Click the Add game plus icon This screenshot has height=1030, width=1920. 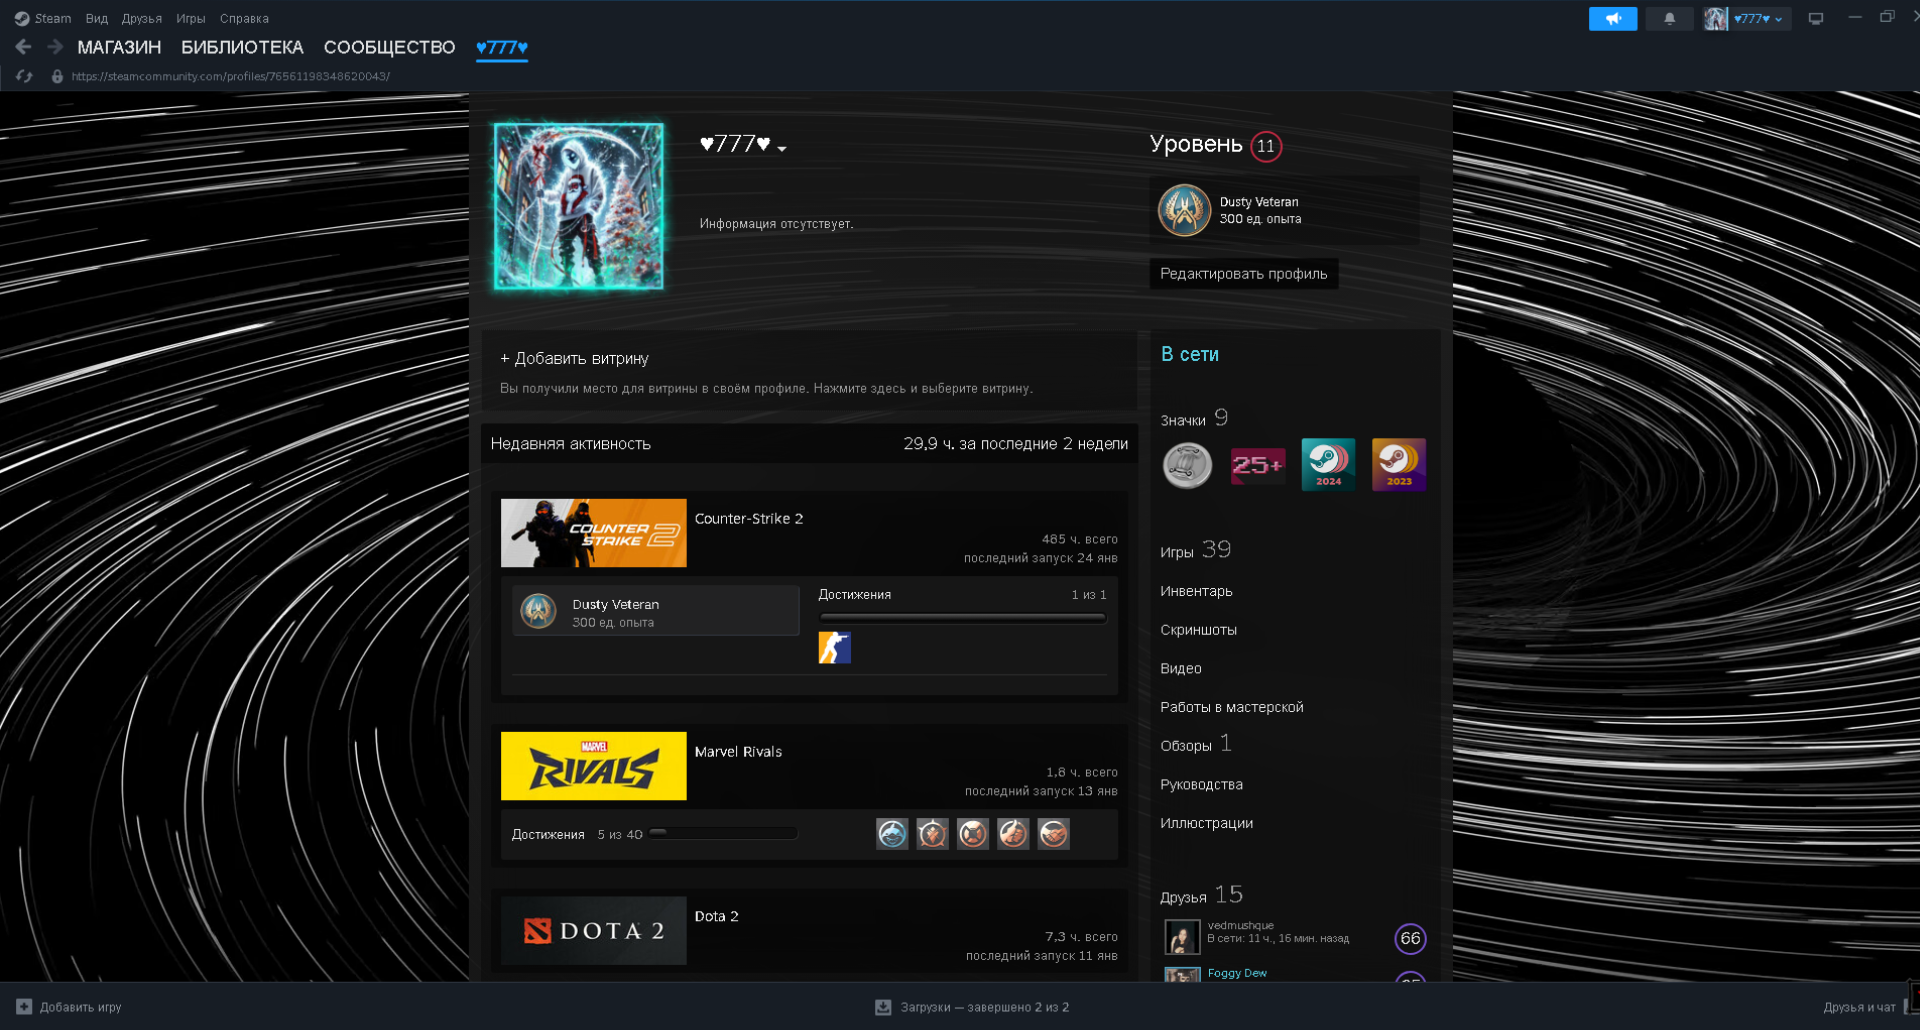pyautogui.click(x=24, y=1007)
